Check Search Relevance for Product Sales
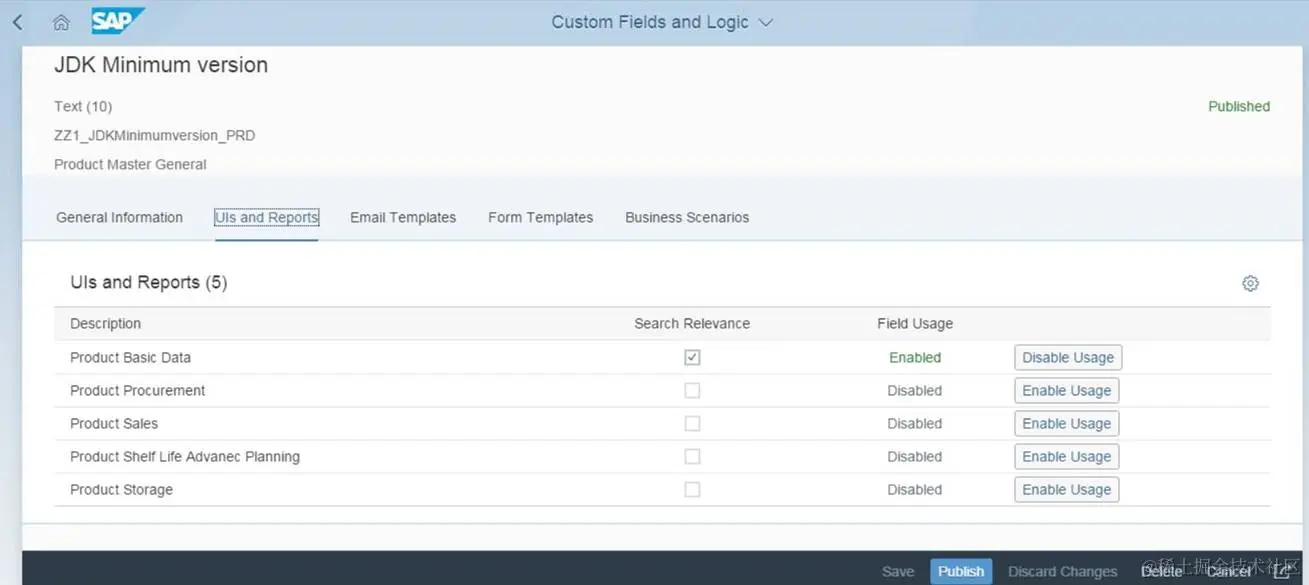This screenshot has width=1309, height=585. [x=692, y=423]
